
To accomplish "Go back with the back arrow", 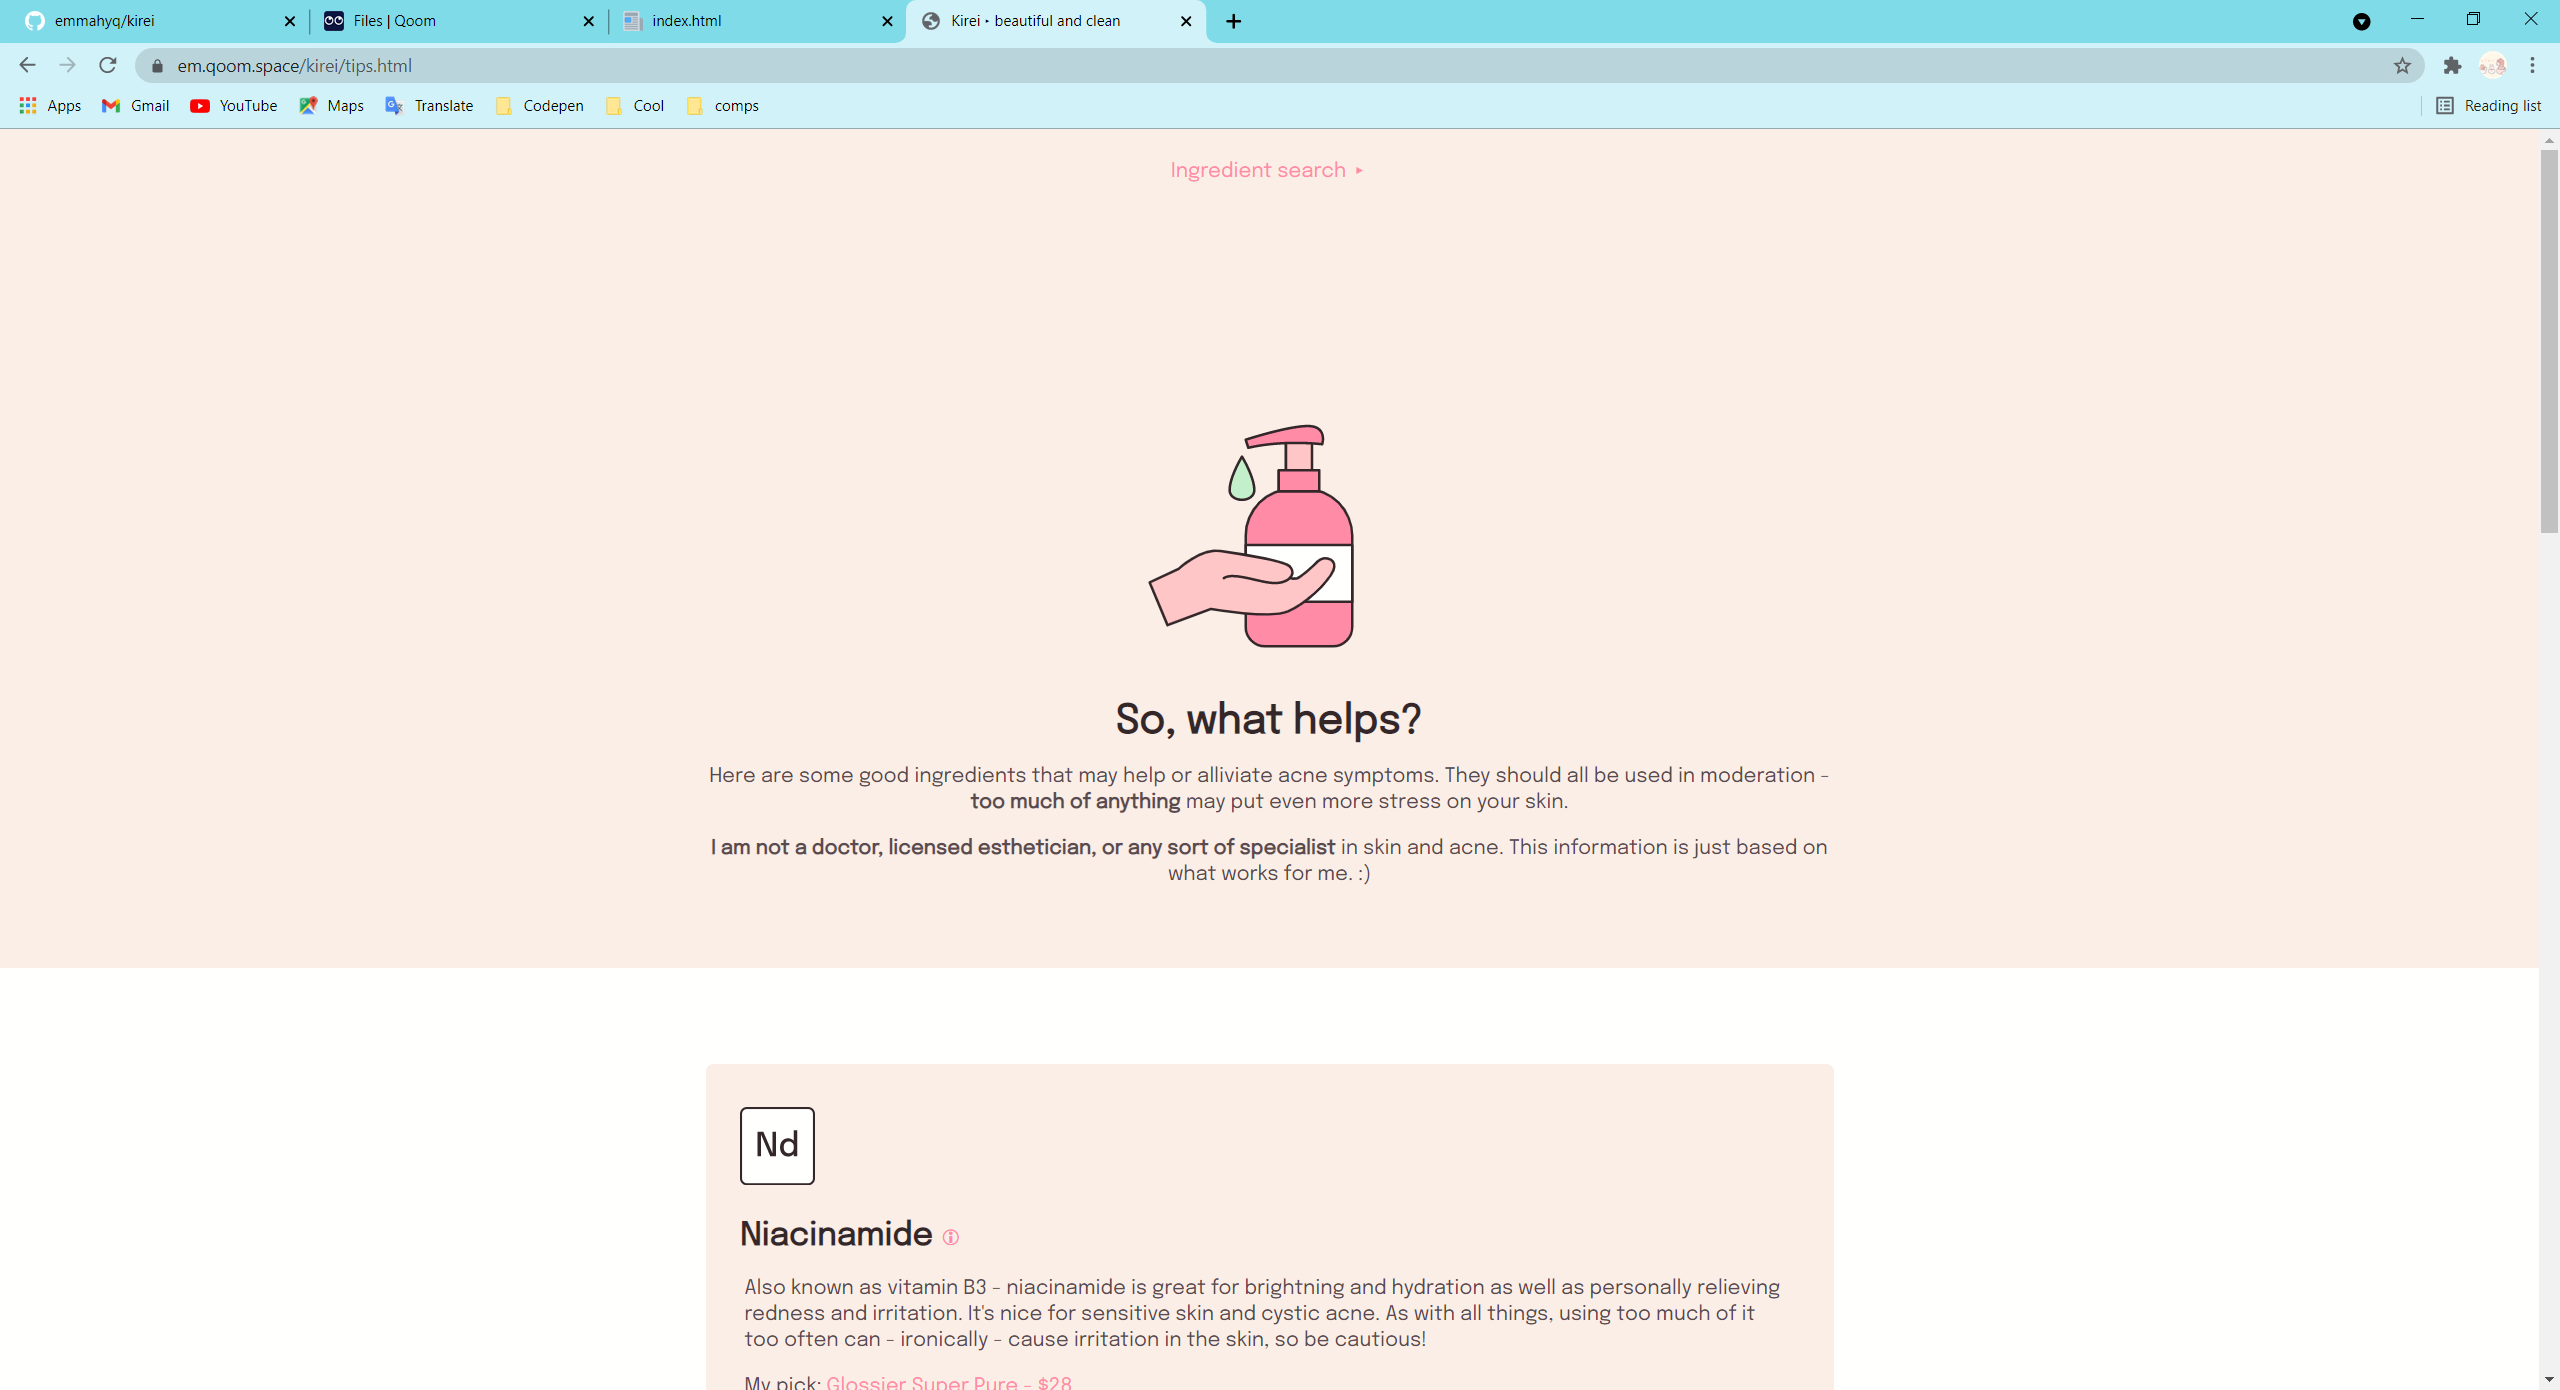I will point(27,66).
